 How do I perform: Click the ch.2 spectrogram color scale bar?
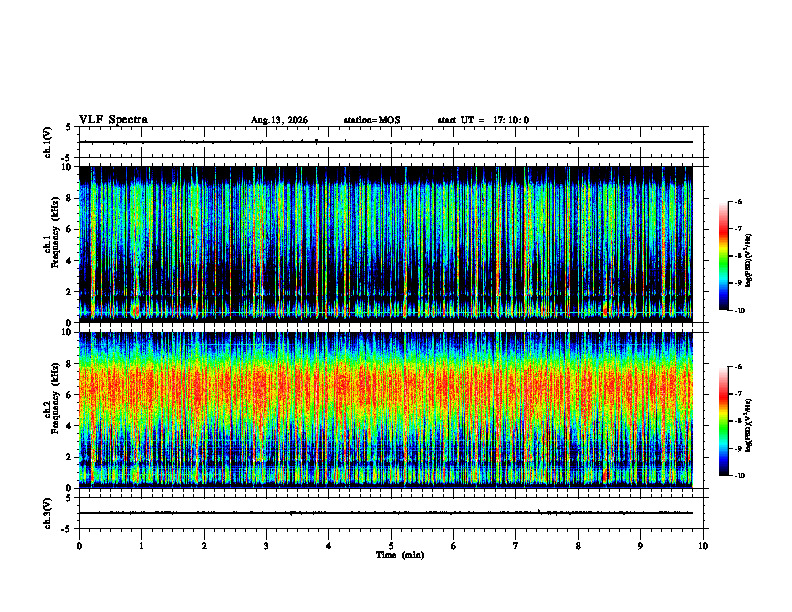[x=724, y=421]
